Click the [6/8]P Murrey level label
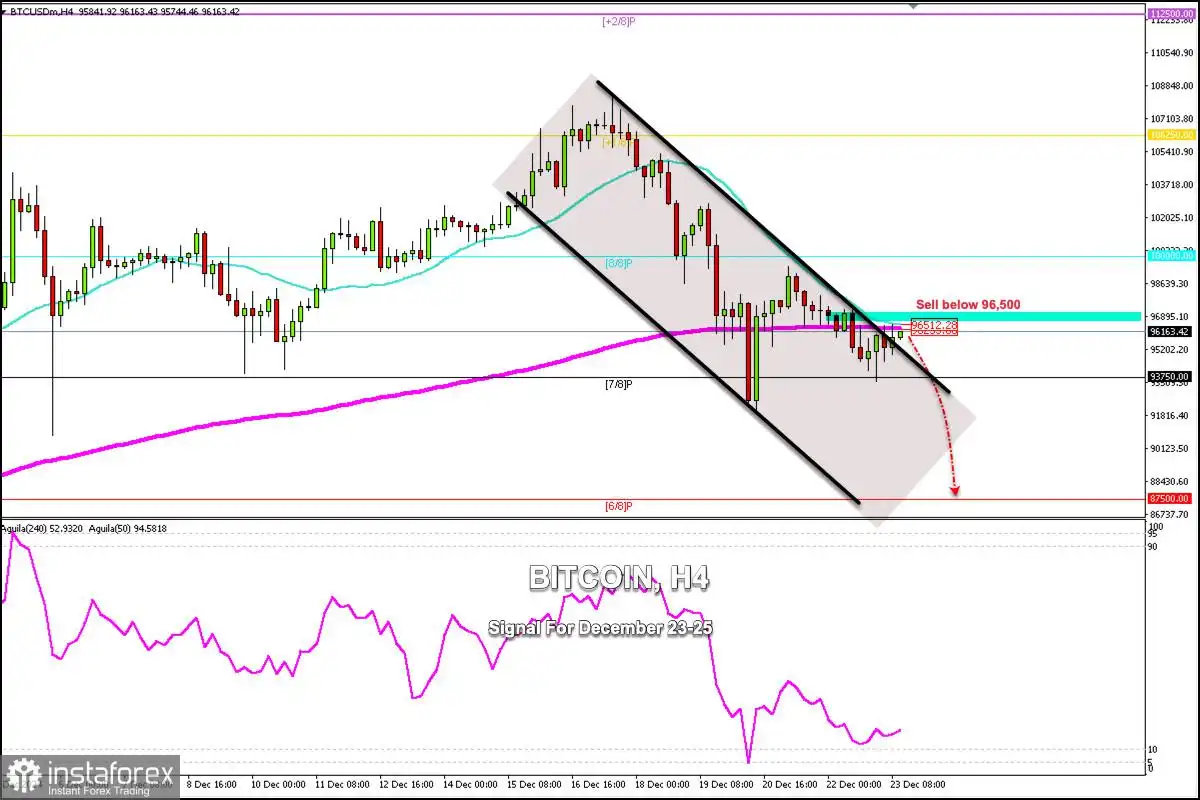This screenshot has width=1200, height=800. point(619,506)
